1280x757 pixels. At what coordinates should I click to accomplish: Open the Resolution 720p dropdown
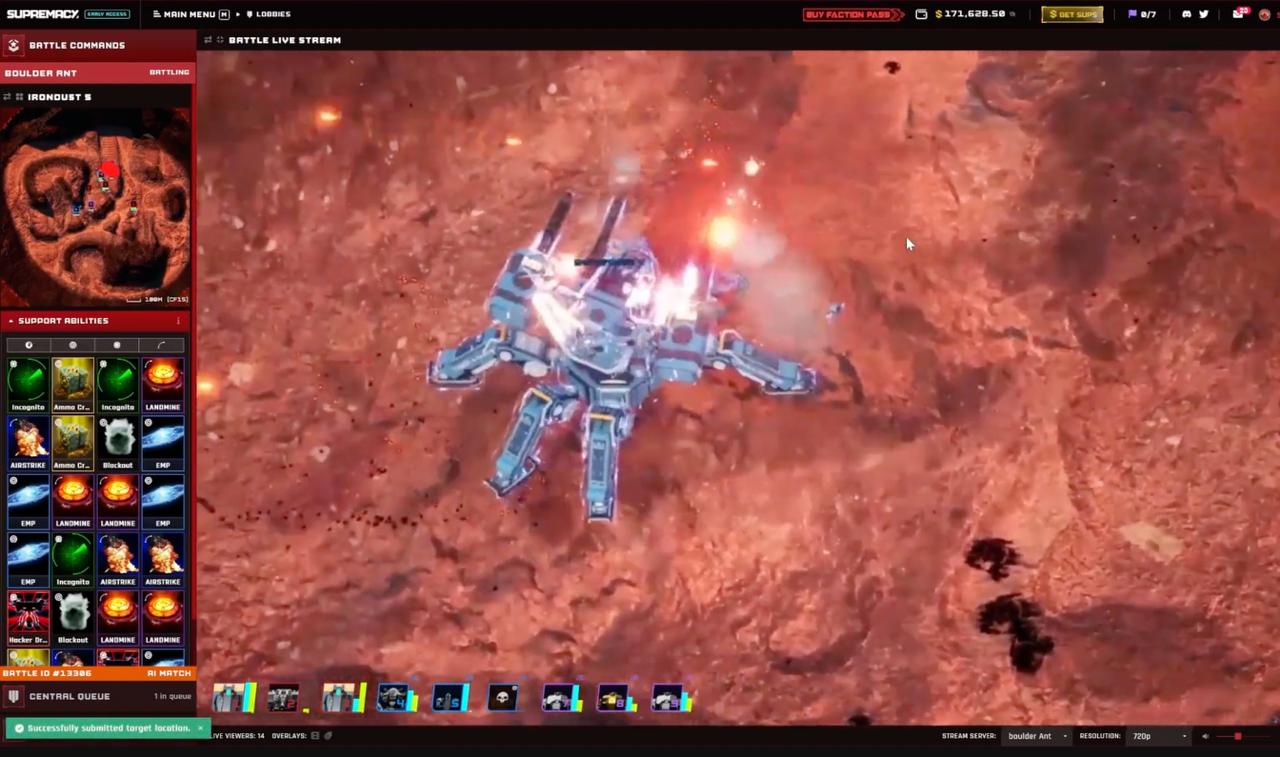(x=1160, y=736)
